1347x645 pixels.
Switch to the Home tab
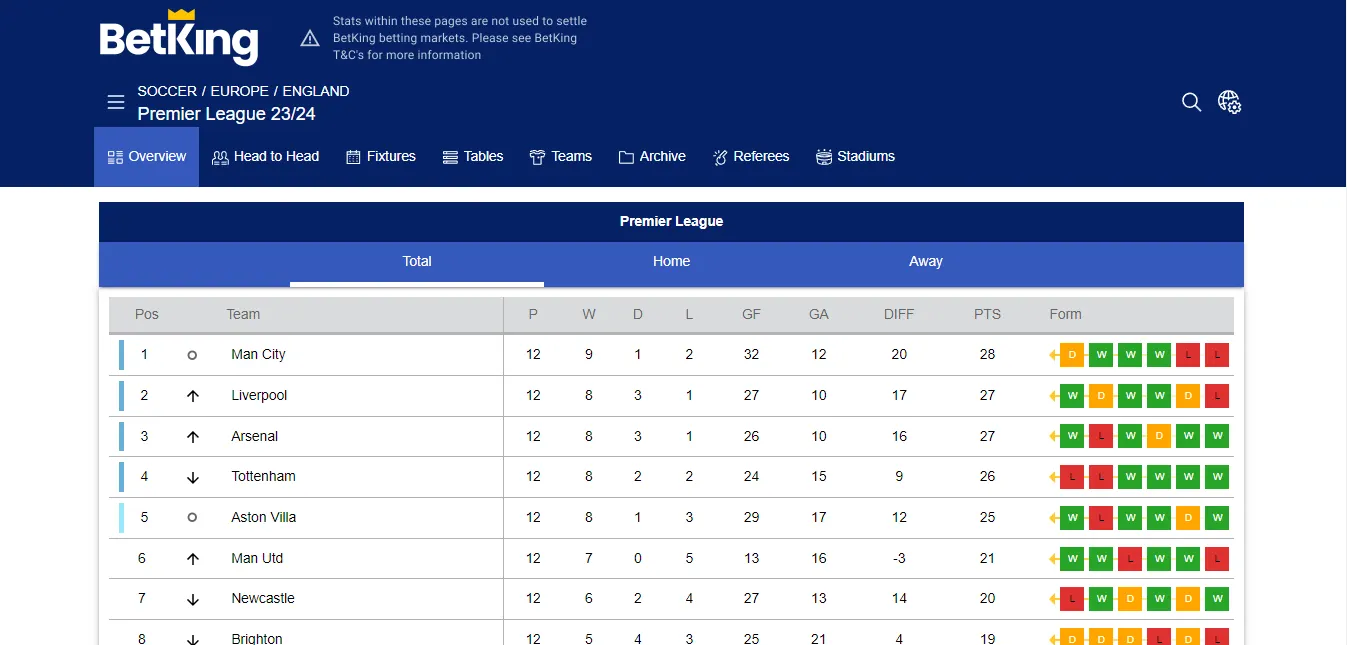pos(671,261)
